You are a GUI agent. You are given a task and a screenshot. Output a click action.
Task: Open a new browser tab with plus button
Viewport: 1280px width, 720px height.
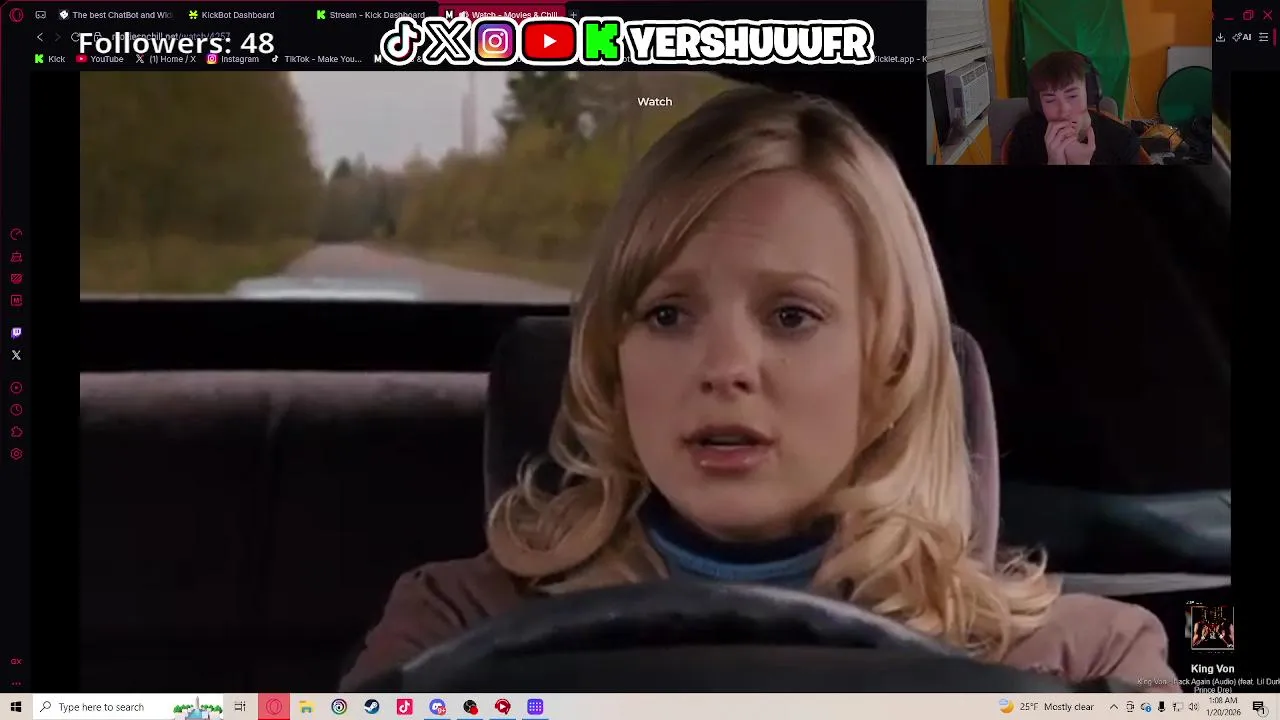pyautogui.click(x=573, y=15)
